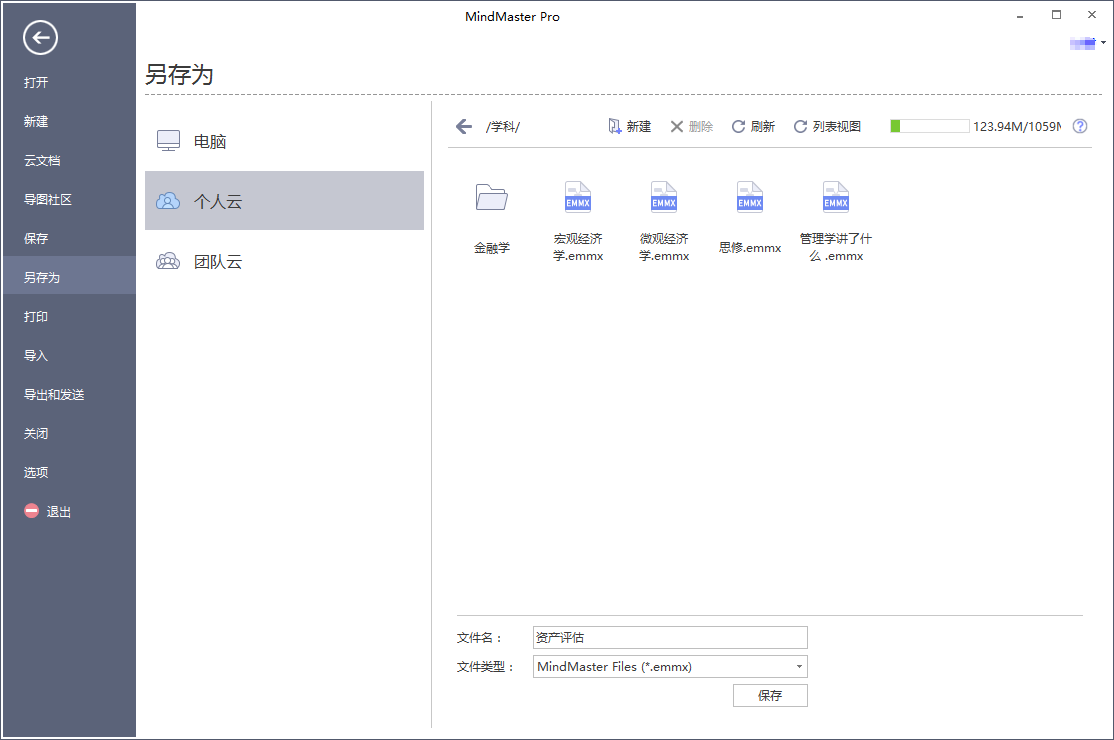Click the 微观经济学.emmx file name label

coord(664,247)
